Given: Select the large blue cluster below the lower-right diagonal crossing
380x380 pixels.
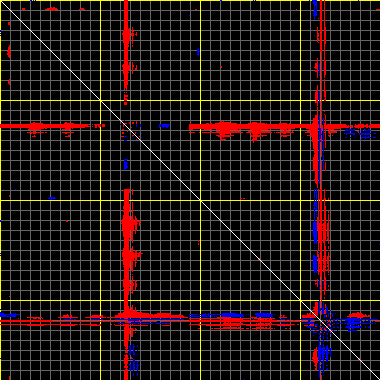Looking at the screenshot, I should point(323,353).
